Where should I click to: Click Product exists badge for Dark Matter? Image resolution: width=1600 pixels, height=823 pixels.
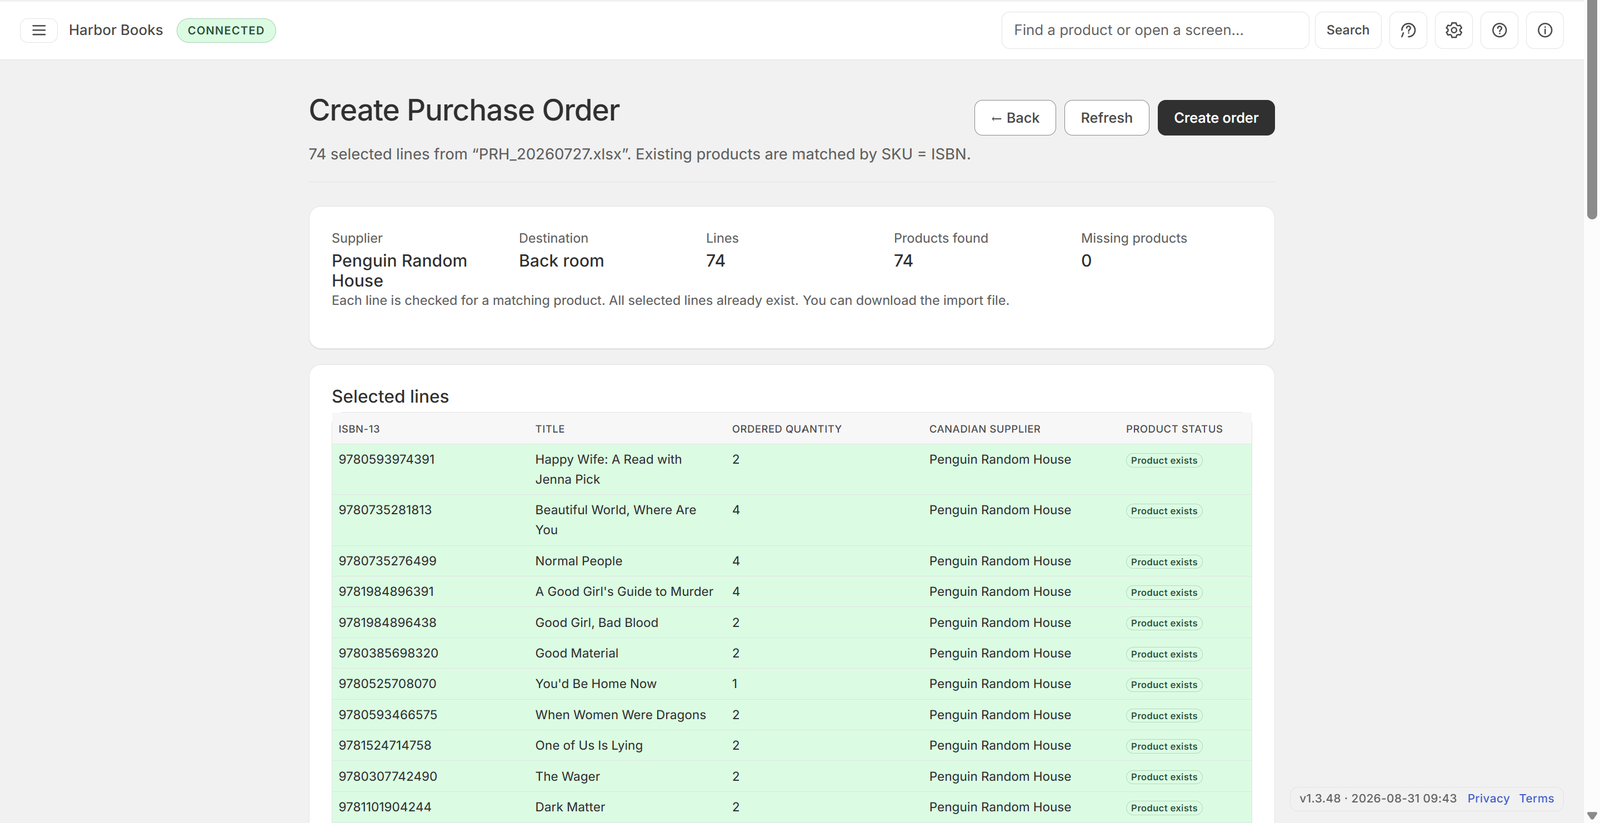[x=1164, y=808]
